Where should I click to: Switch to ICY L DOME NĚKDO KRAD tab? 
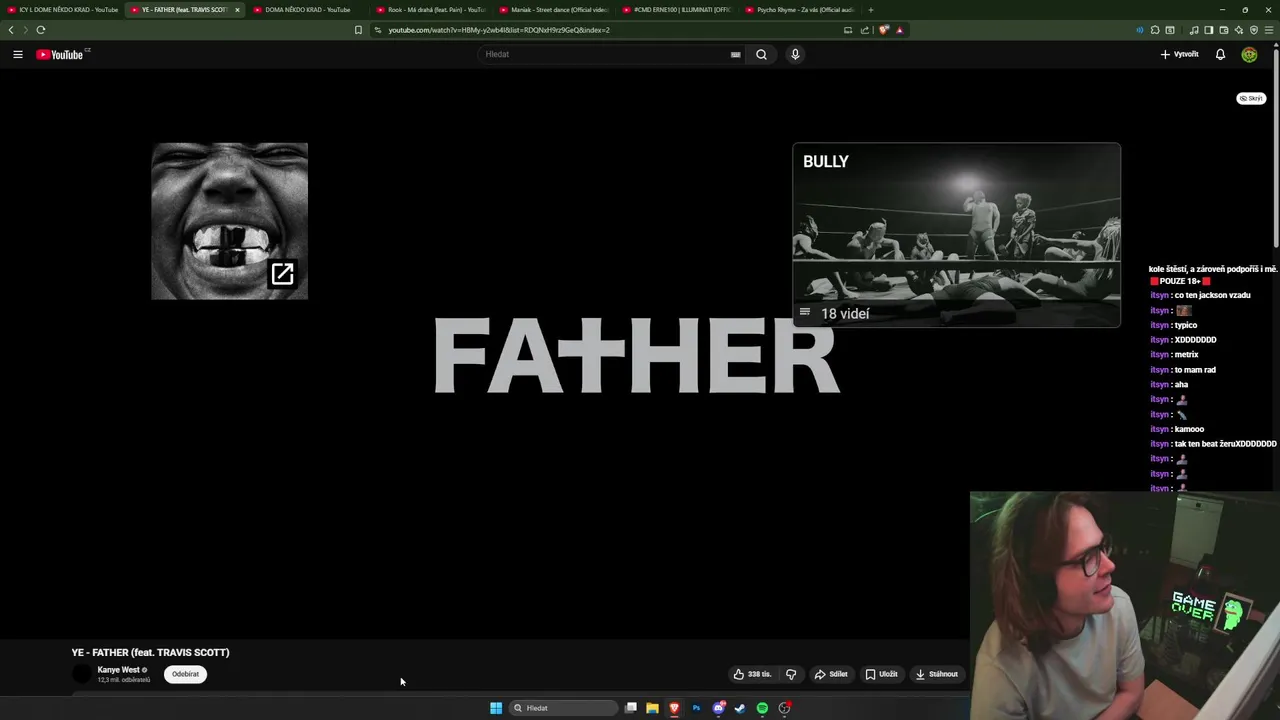[62, 10]
